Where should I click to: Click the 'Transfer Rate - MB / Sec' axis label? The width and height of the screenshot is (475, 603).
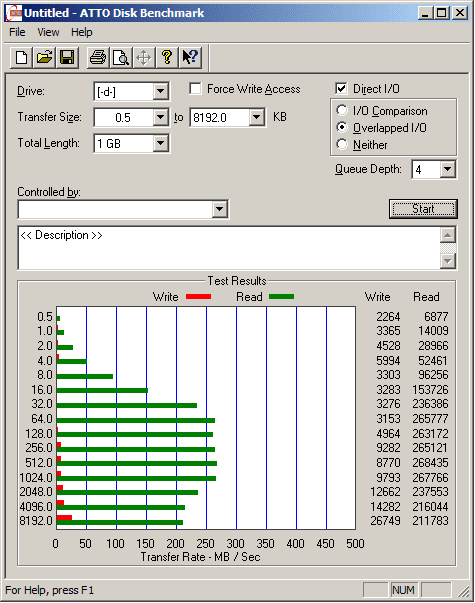200,557
